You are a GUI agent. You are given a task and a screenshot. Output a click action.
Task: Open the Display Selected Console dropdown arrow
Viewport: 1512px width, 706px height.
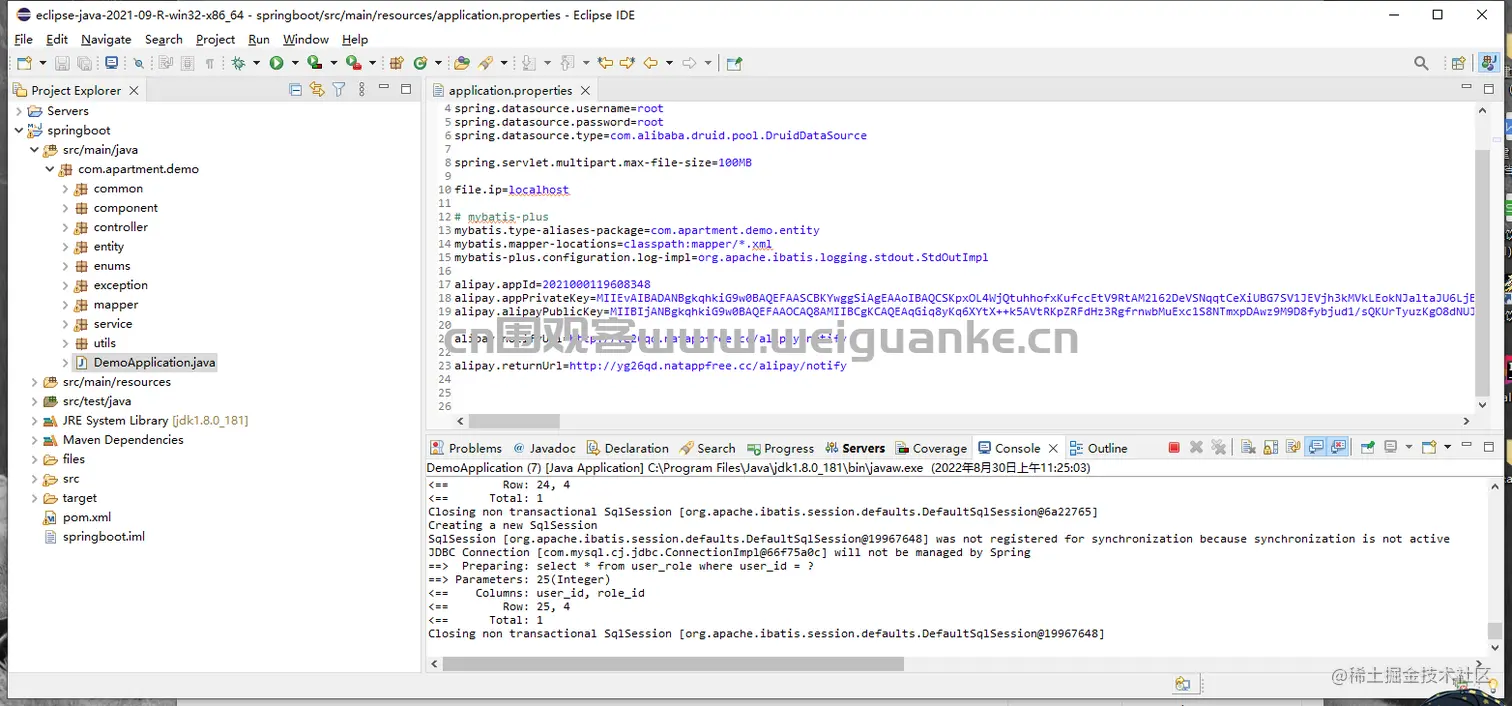tap(1409, 448)
